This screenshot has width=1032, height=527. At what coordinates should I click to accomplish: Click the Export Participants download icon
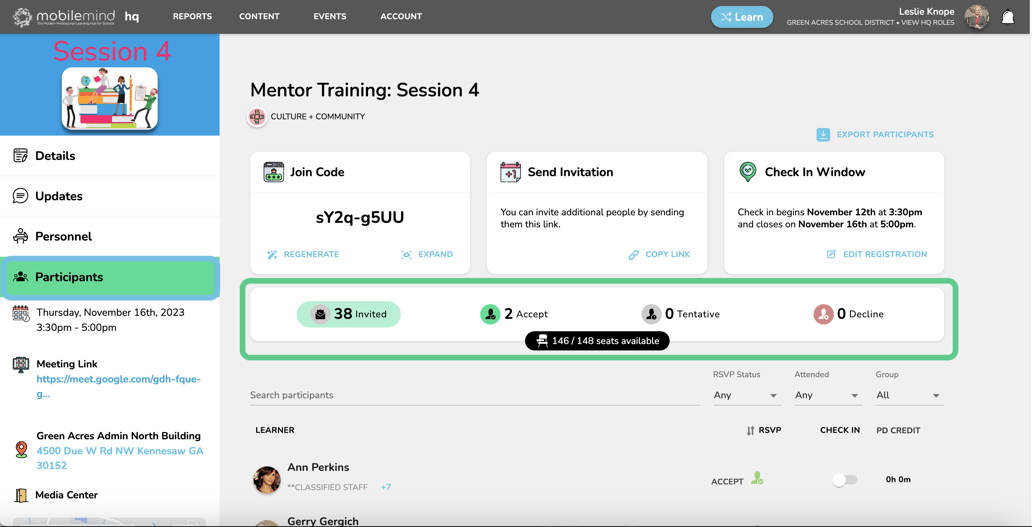[823, 134]
